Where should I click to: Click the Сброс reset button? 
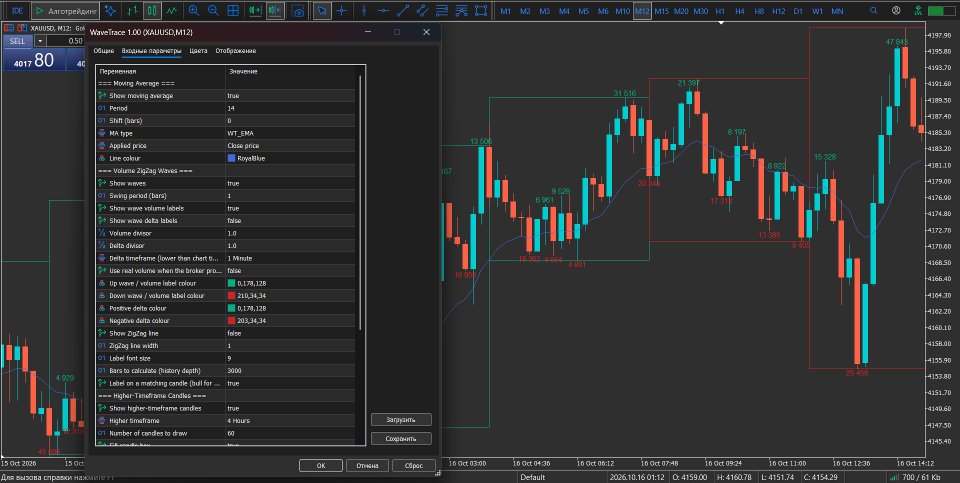pos(414,466)
